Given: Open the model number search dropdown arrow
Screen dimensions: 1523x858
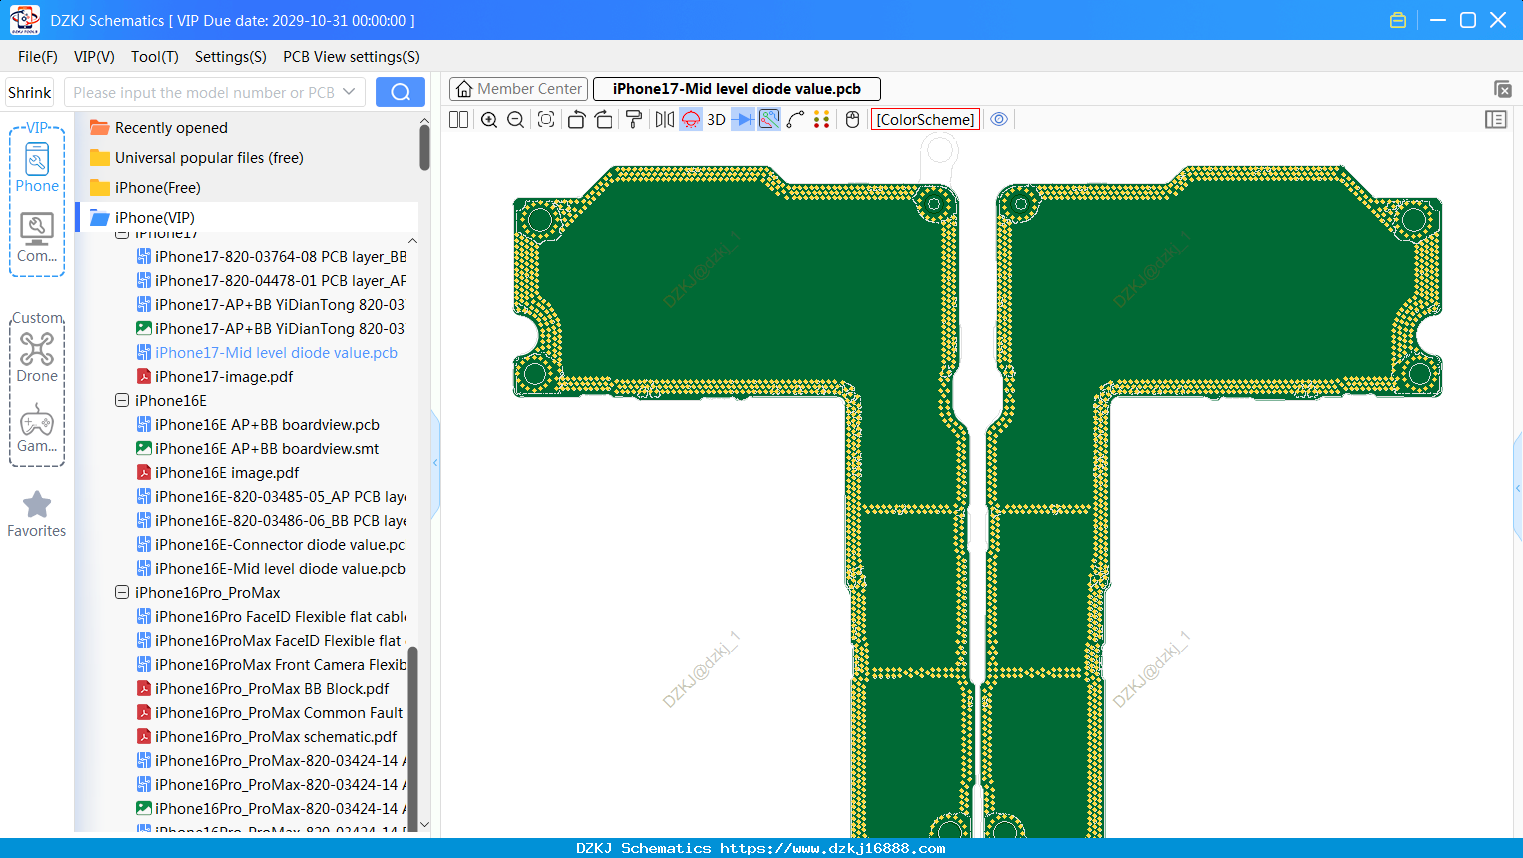Looking at the screenshot, I should [349, 92].
